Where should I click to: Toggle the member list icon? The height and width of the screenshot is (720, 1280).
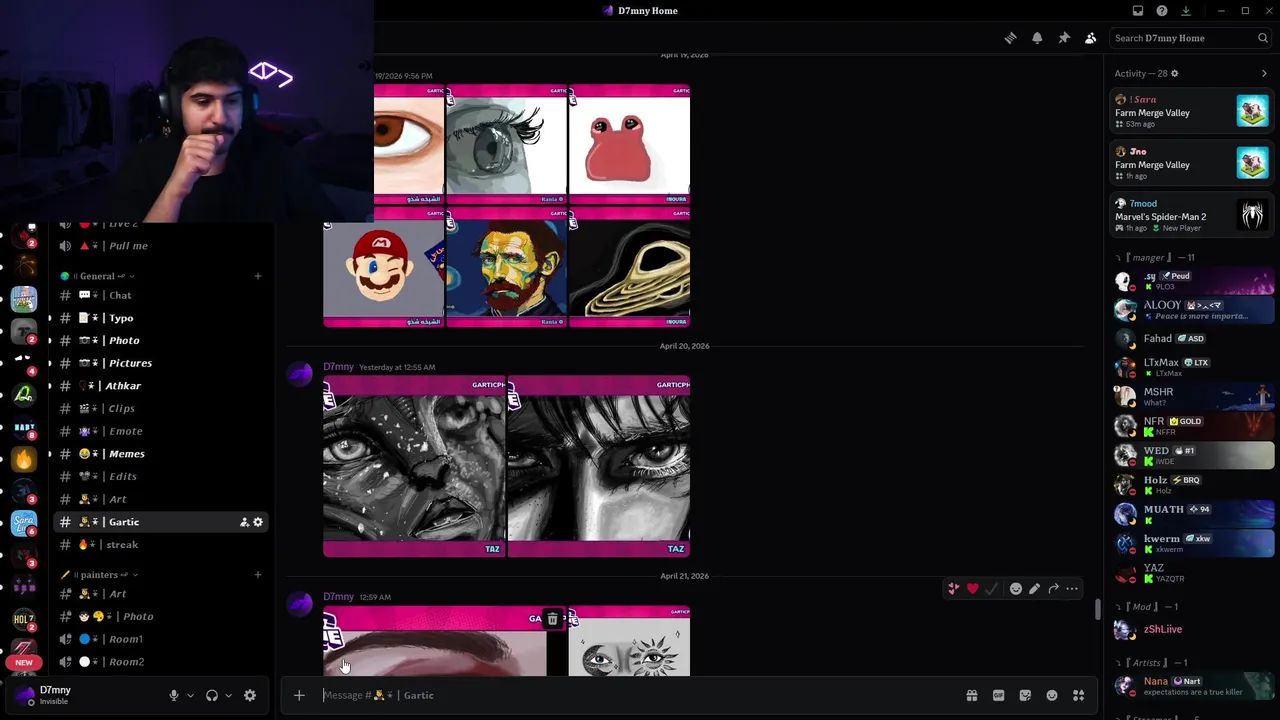click(1090, 38)
